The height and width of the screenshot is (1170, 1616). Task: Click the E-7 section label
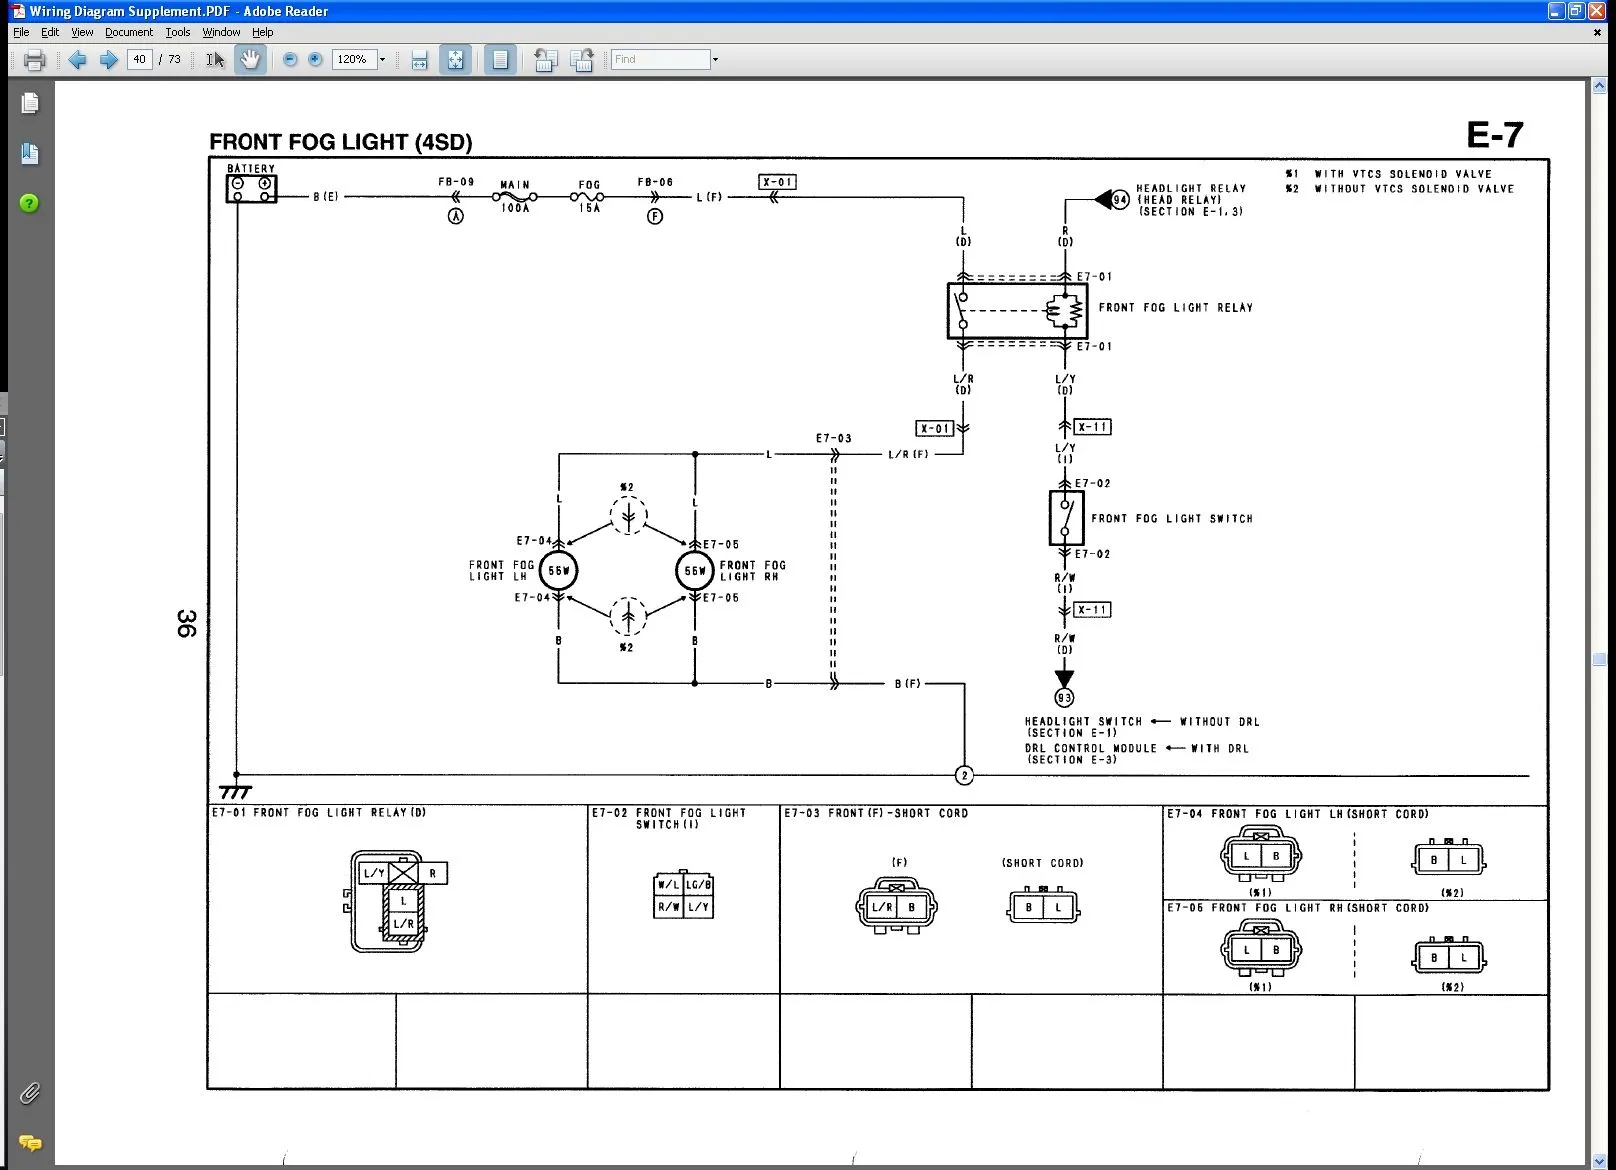[1495, 135]
